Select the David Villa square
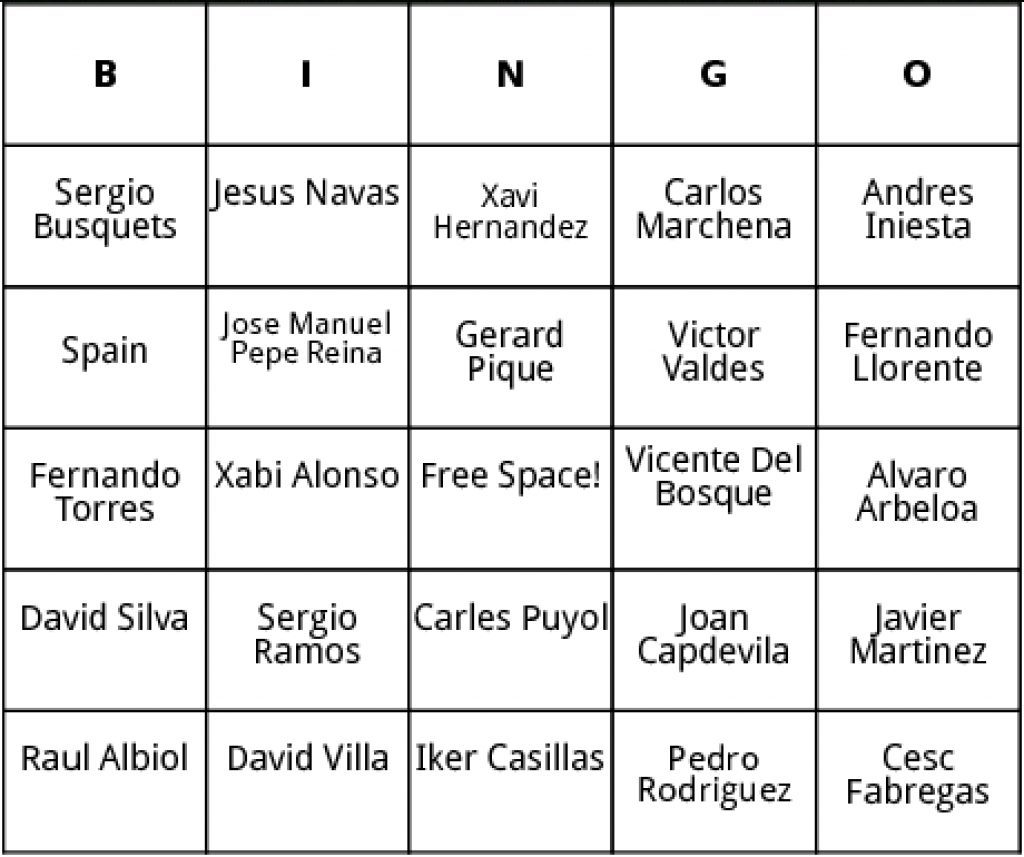 (x=306, y=759)
